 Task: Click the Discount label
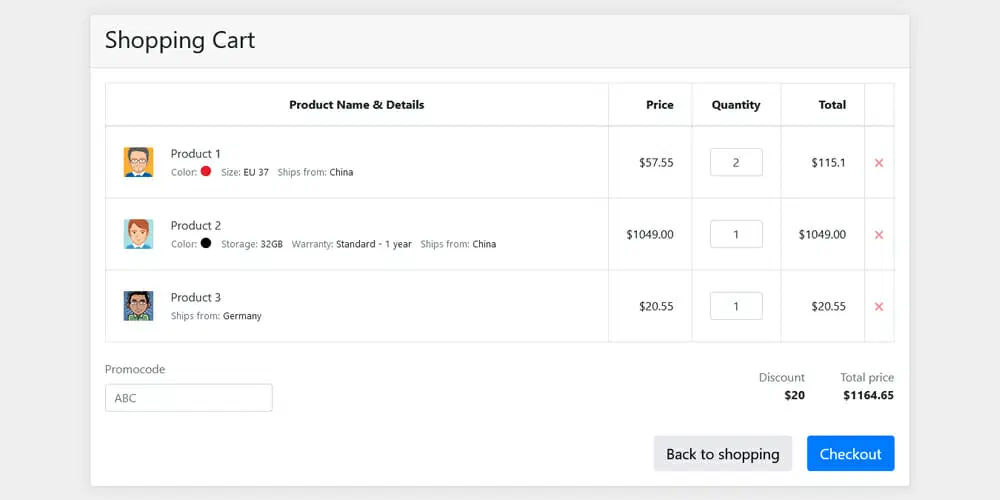pos(782,378)
